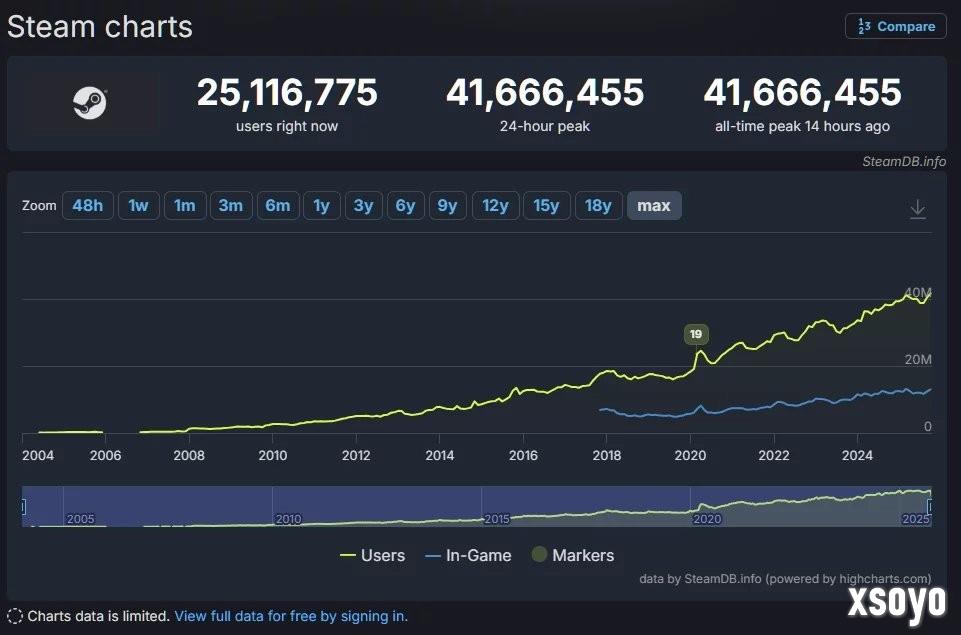
Task: Click the marker labeled 19 on the chart
Action: [x=695, y=334]
